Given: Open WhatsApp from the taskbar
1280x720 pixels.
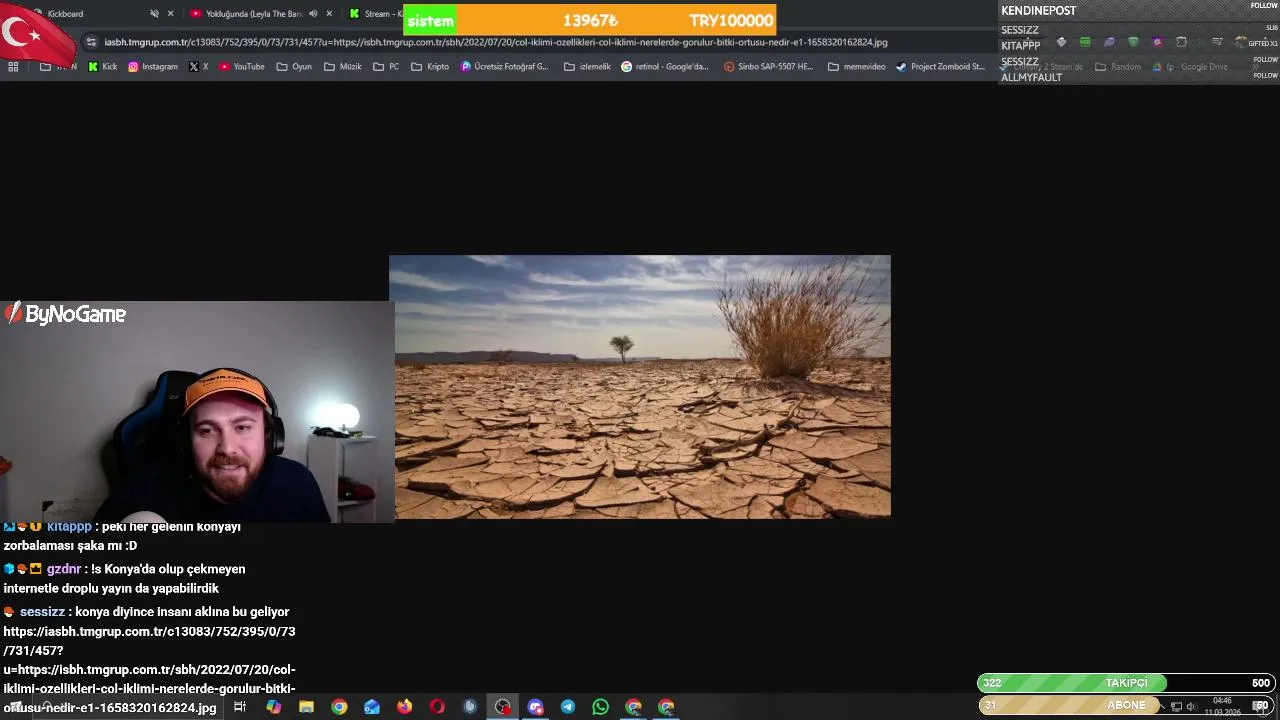Looking at the screenshot, I should [x=600, y=707].
